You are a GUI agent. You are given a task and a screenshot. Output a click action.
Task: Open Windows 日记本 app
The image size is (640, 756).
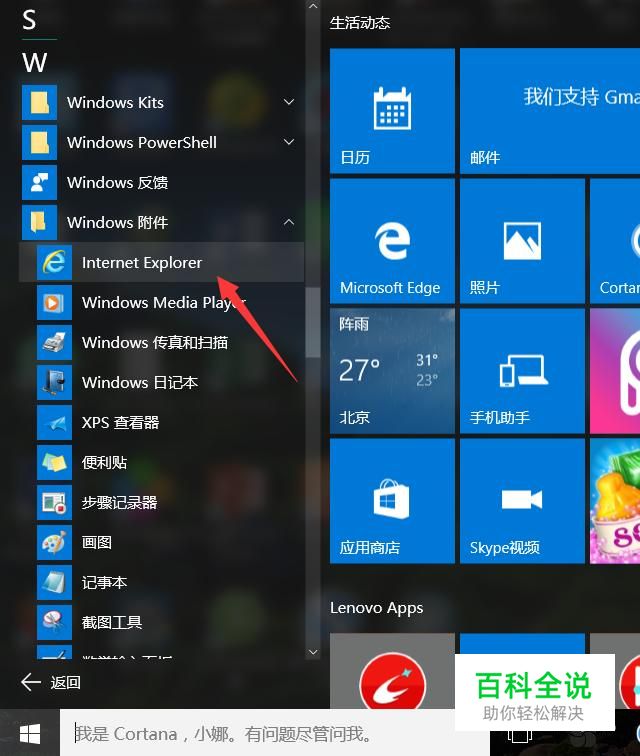pyautogui.click(x=162, y=382)
